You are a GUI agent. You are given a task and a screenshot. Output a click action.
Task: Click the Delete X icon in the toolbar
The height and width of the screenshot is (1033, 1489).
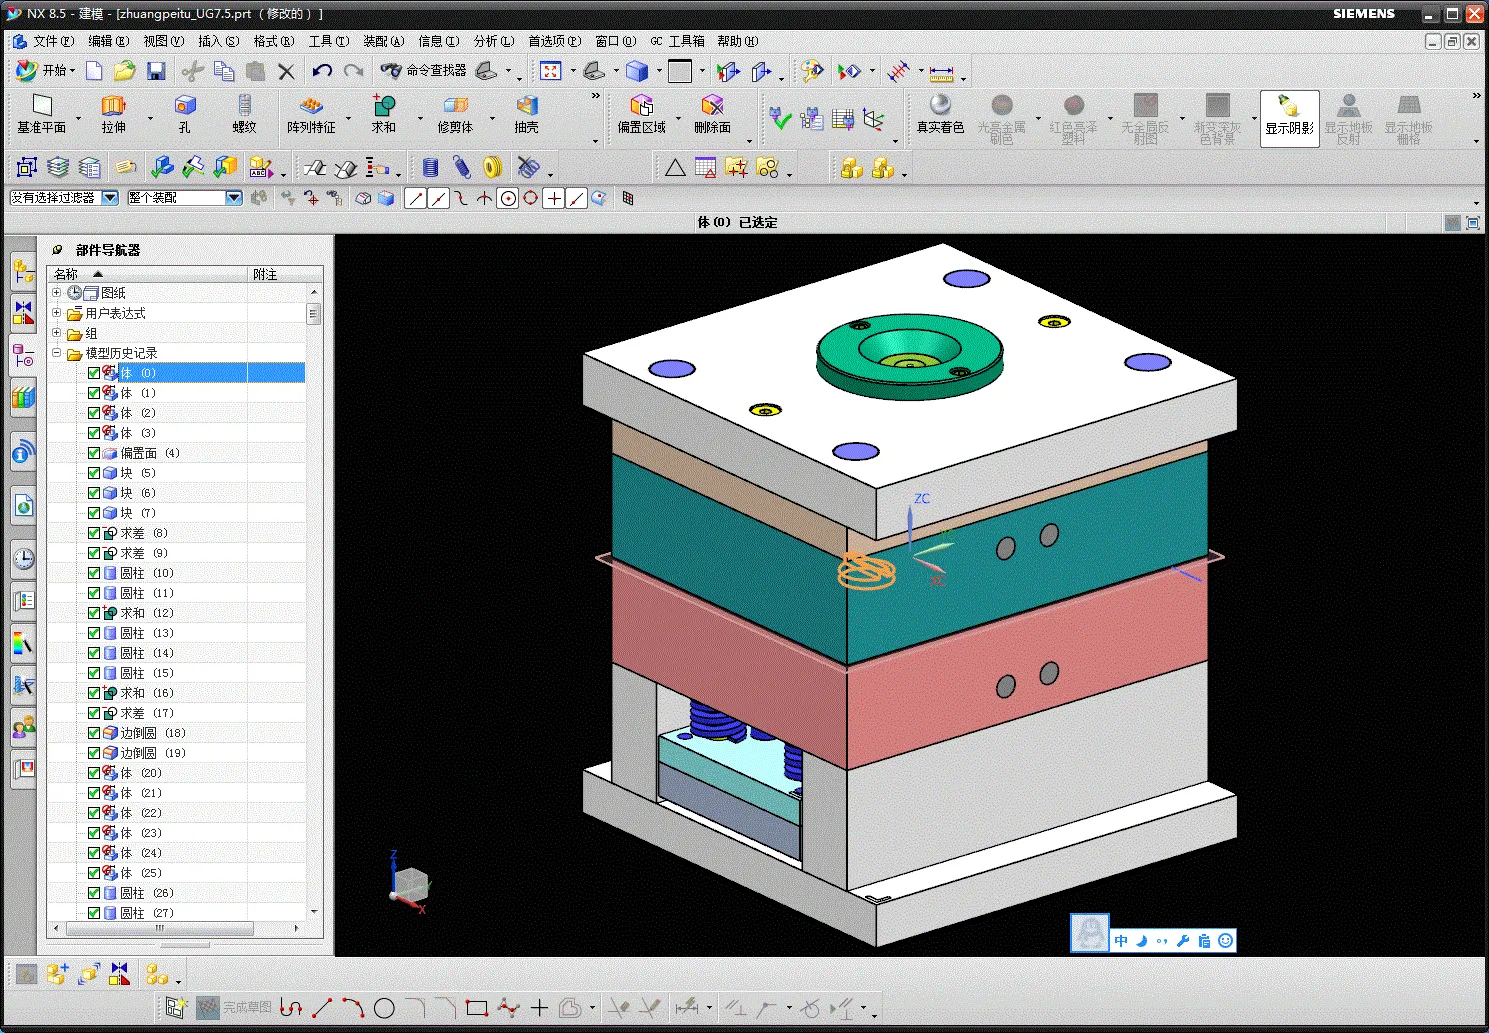pos(287,71)
